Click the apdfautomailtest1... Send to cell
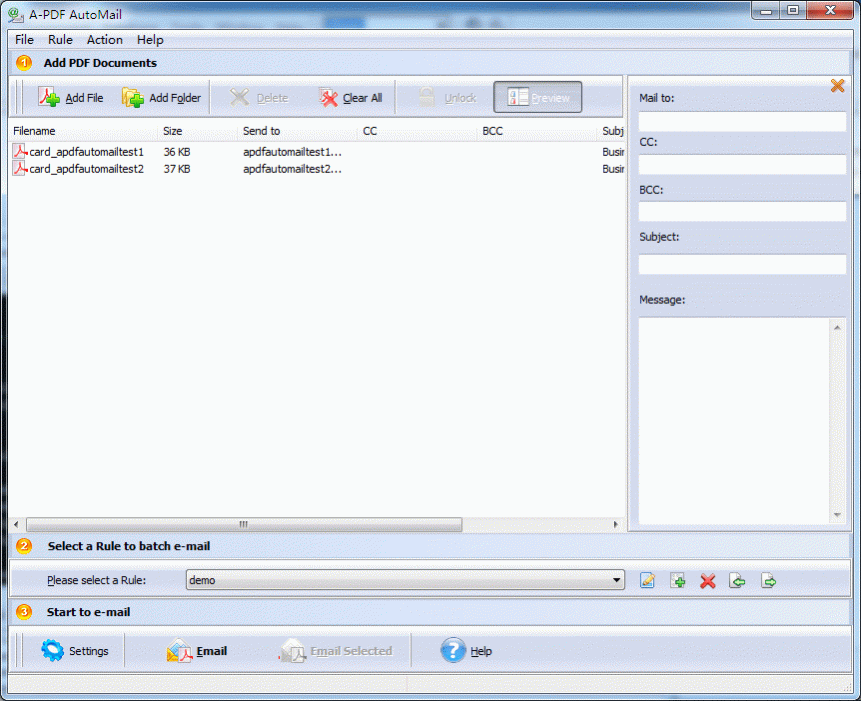Image resolution: width=861 pixels, height=701 pixels. (x=292, y=152)
